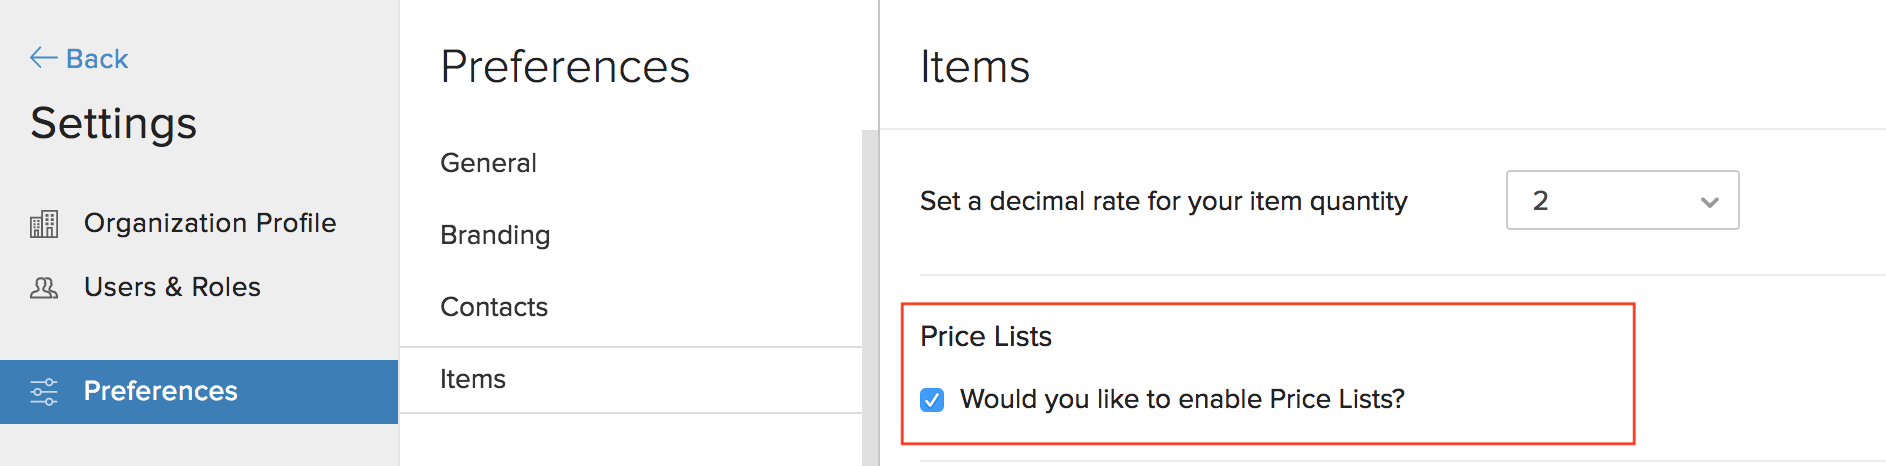Click the 'Would you like to enable Price Lists?' label
Viewport: 1886px width, 466px height.
pos(1182,399)
